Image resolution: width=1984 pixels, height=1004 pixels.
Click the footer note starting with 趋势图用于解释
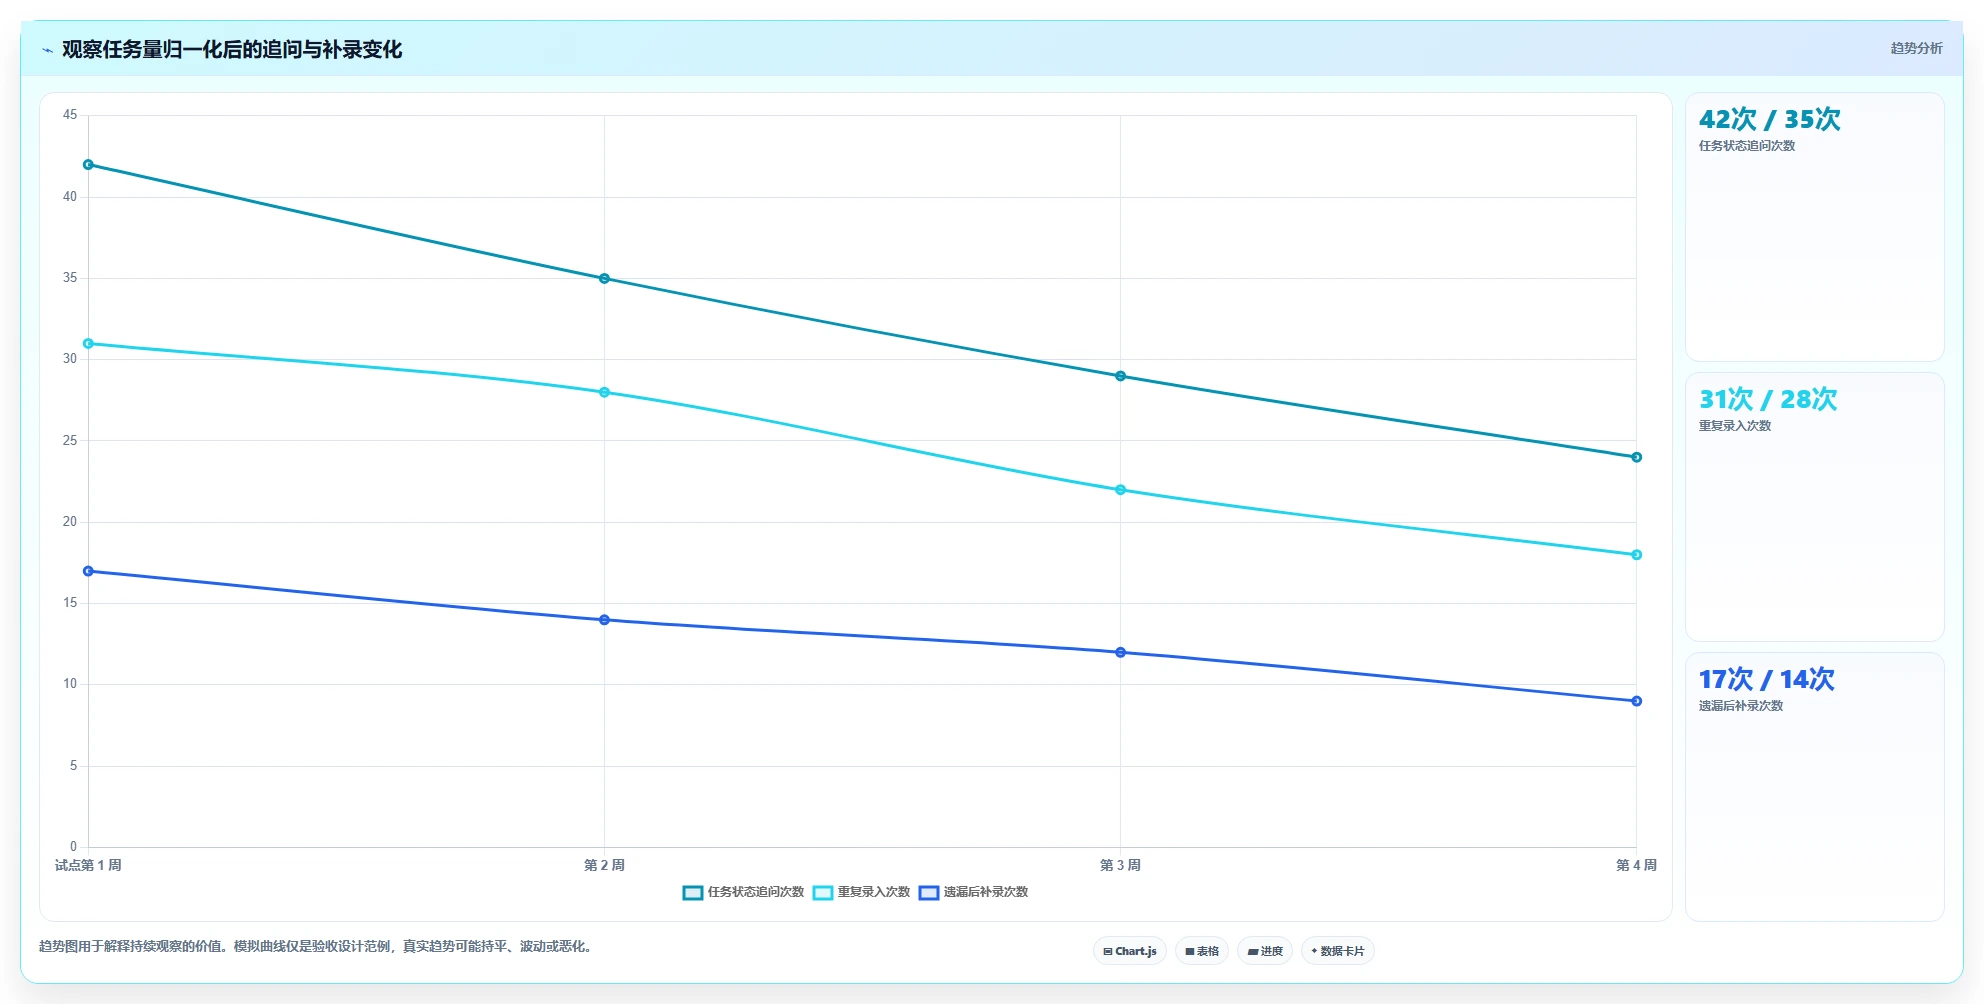pyautogui.click(x=316, y=946)
